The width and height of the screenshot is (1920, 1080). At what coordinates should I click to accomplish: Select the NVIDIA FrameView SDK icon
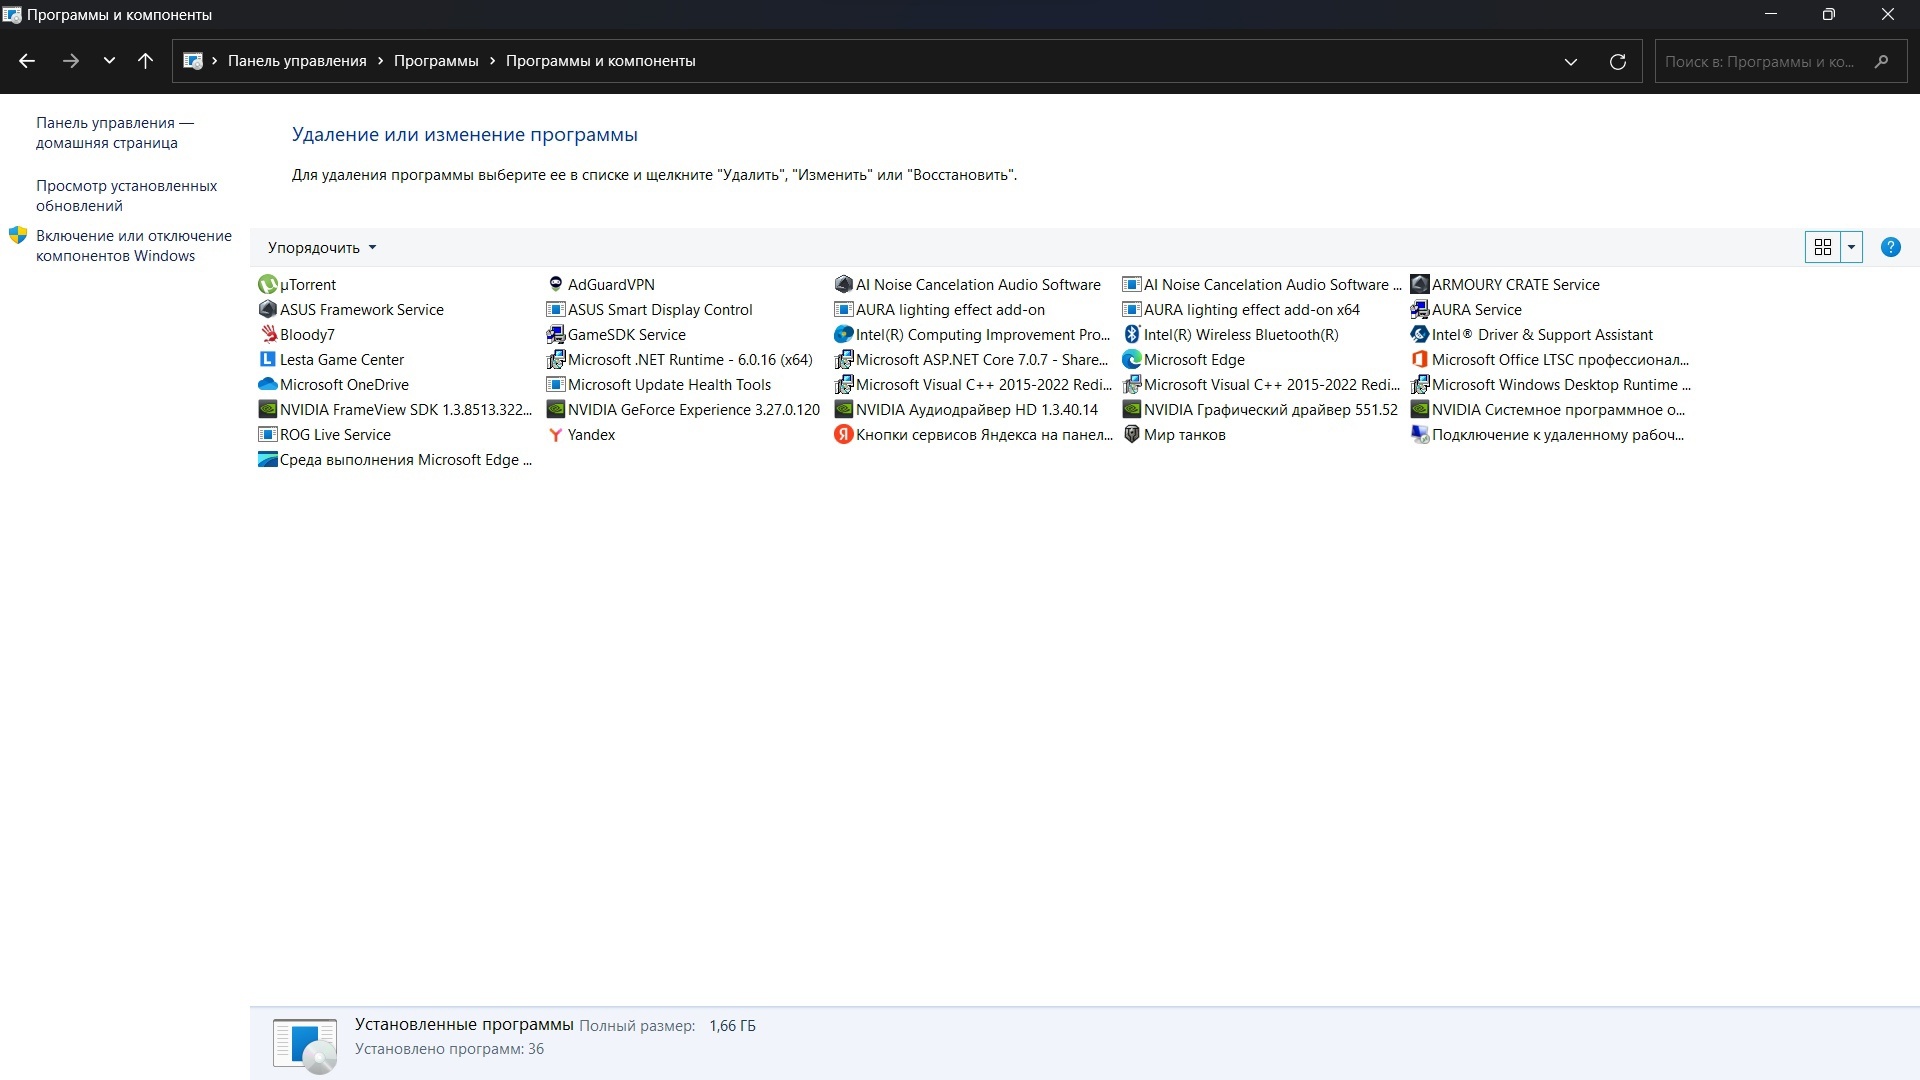pyautogui.click(x=267, y=410)
